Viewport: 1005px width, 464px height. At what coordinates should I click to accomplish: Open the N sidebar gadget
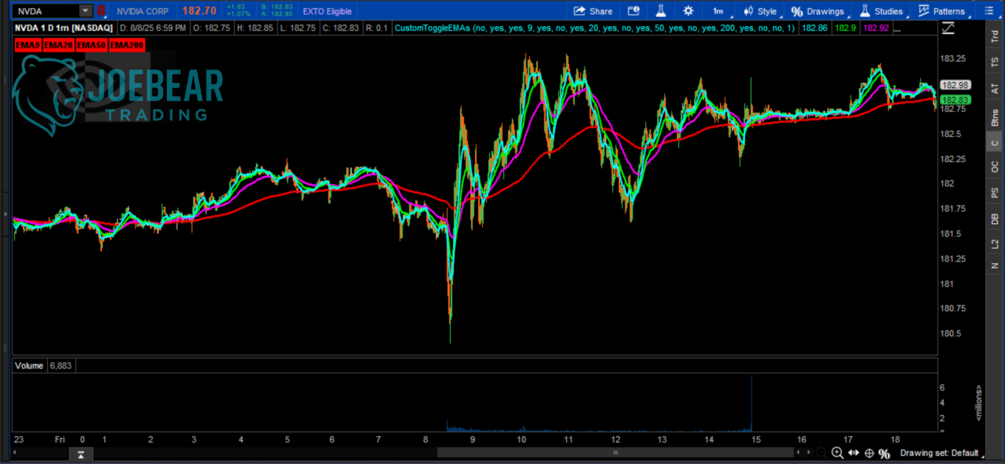point(995,265)
